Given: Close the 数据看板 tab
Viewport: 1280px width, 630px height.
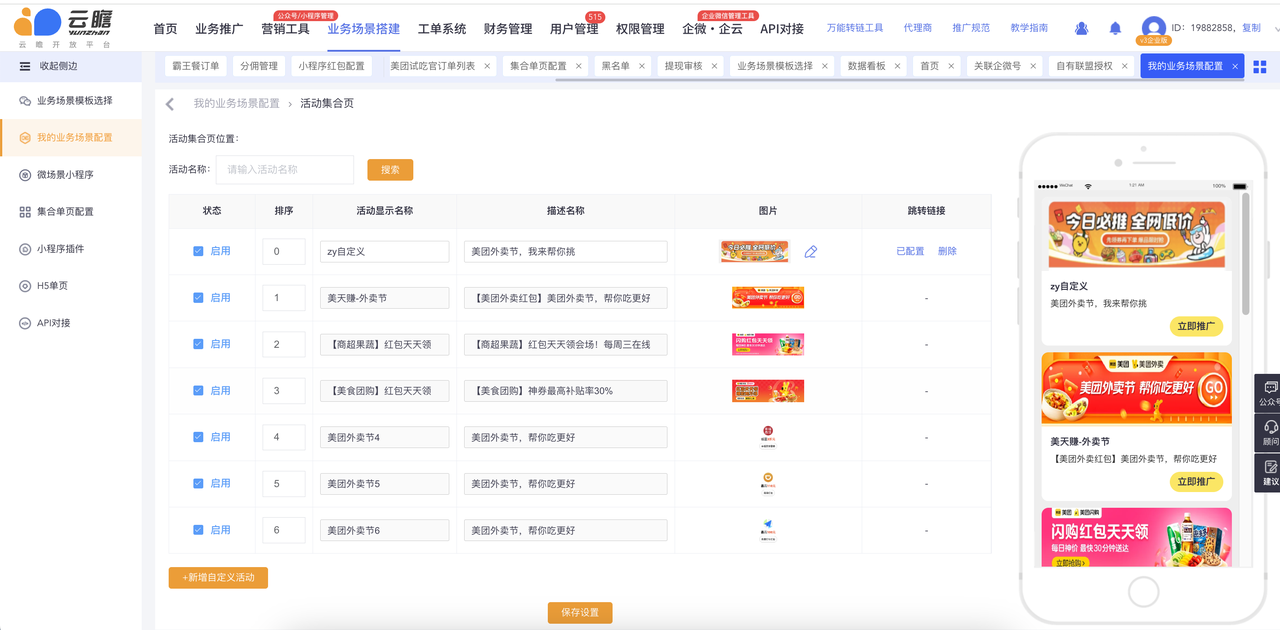Looking at the screenshot, I should click(x=898, y=66).
